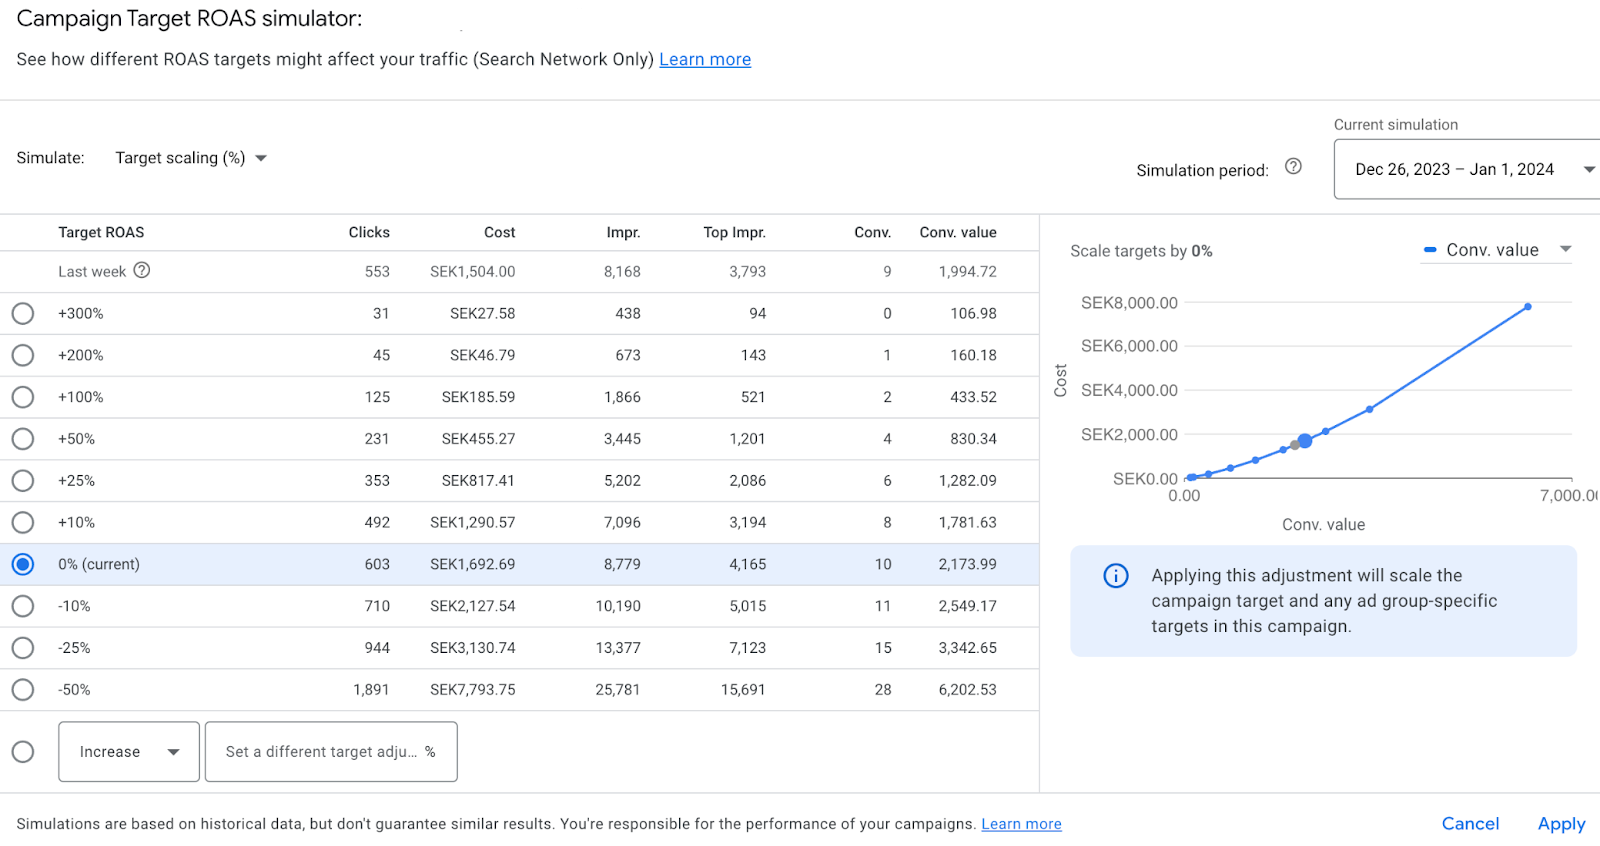
Task: Open the simulation period date dropdown
Action: [x=1468, y=169]
